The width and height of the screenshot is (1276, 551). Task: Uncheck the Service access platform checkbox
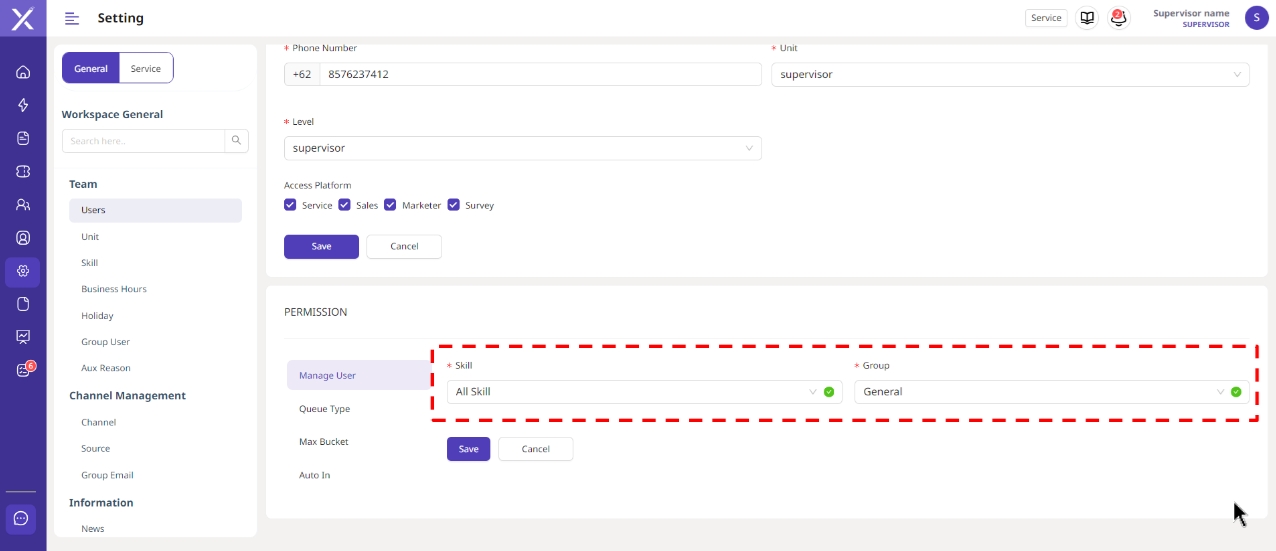290,205
